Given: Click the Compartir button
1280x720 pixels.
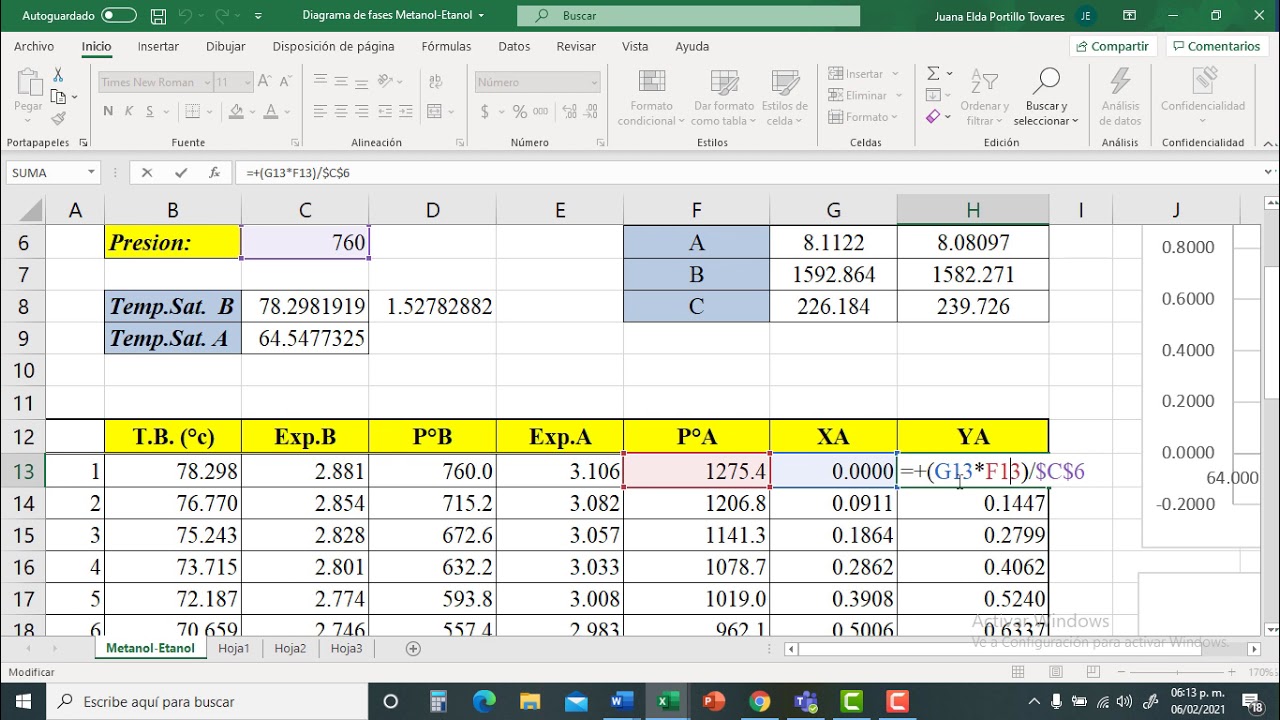Looking at the screenshot, I should click(1112, 46).
